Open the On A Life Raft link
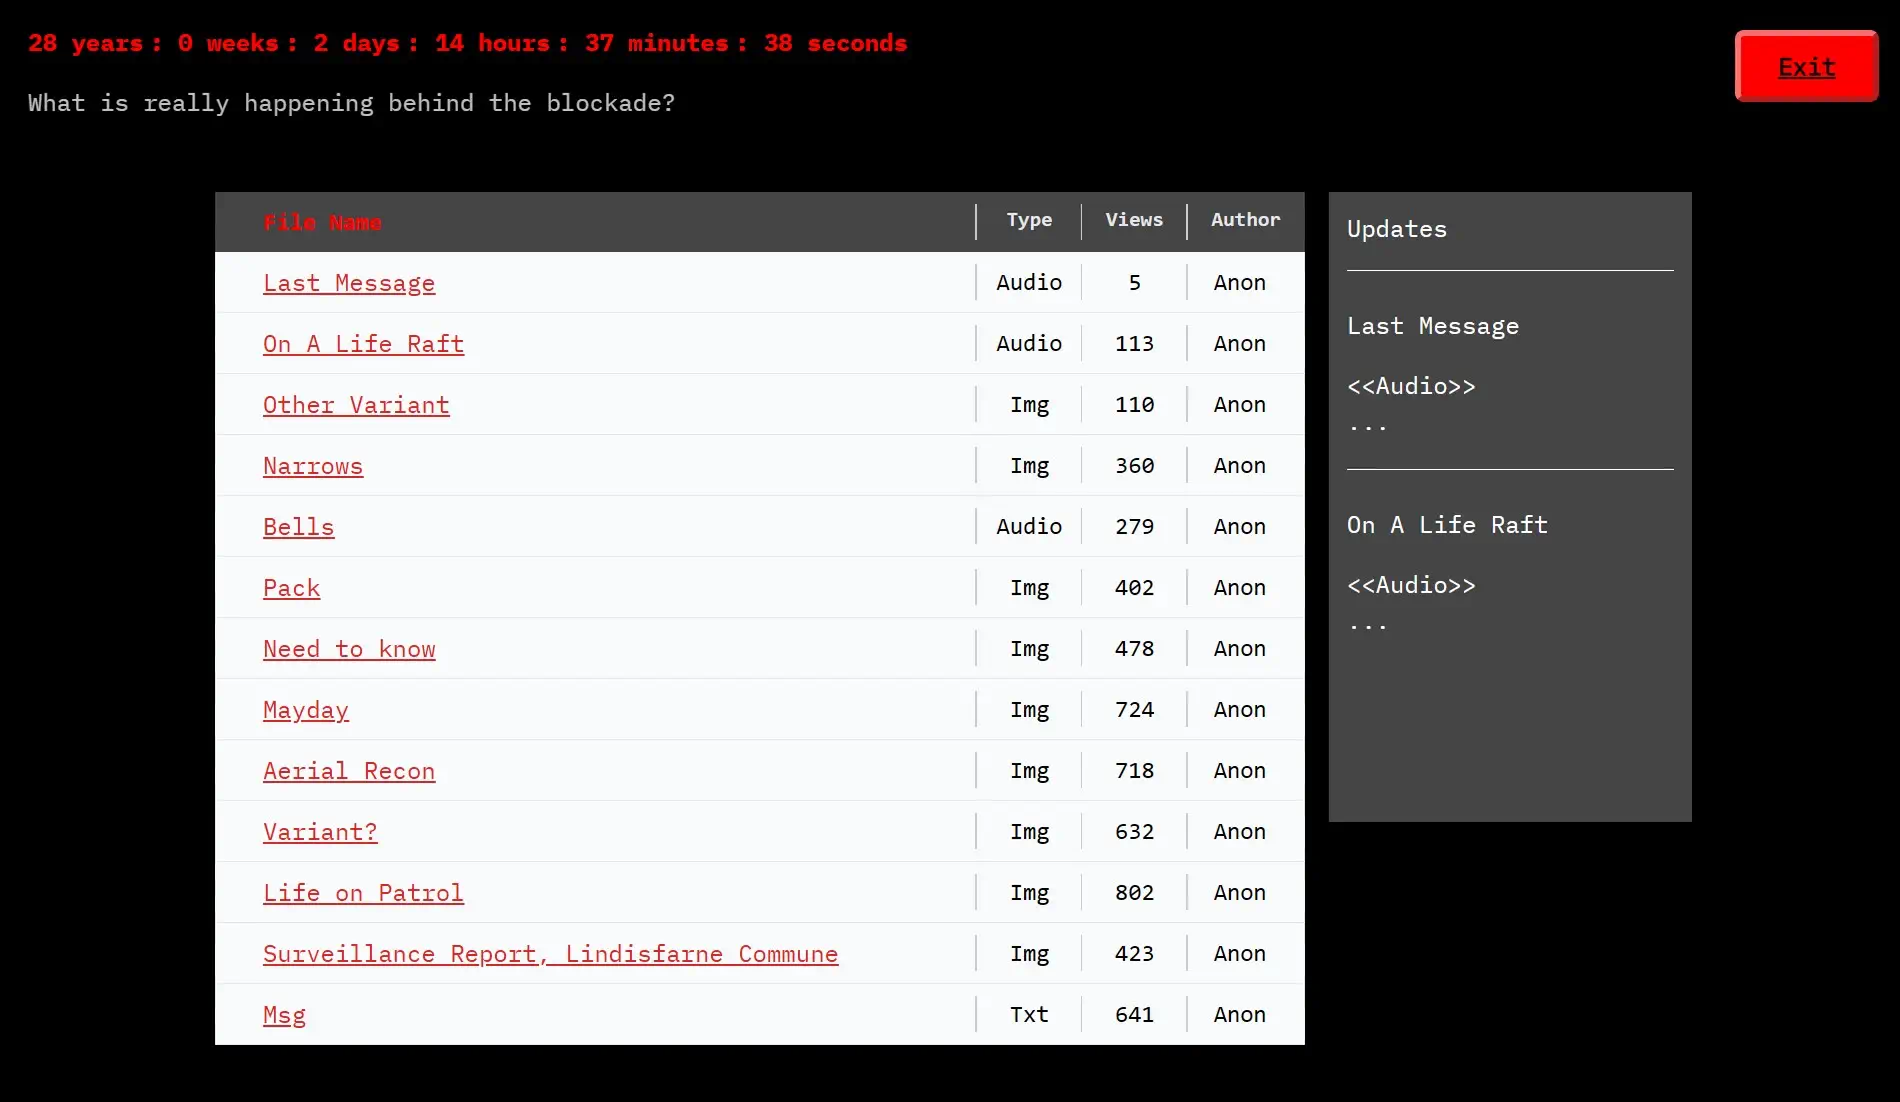 (363, 344)
